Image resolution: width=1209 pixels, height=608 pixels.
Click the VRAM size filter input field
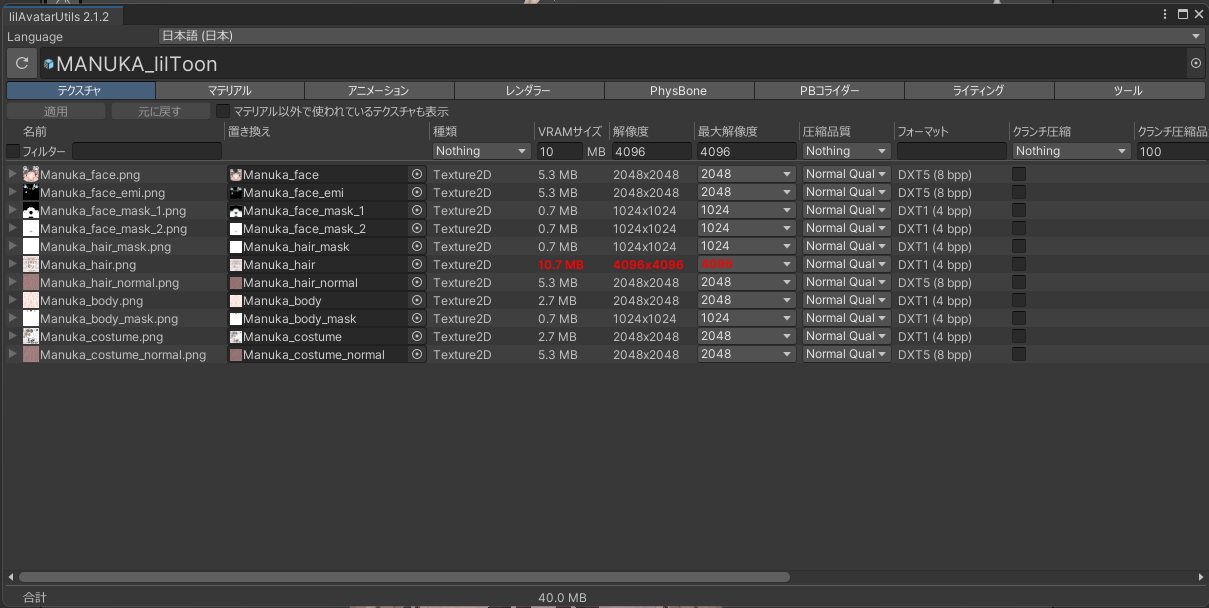559,151
